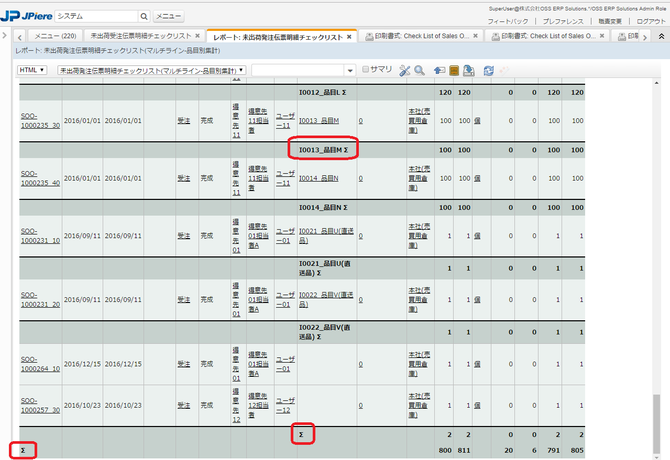Screen dimensions: 670x460
Task: Open order link SOO-1000257_30
Action: (40, 405)
